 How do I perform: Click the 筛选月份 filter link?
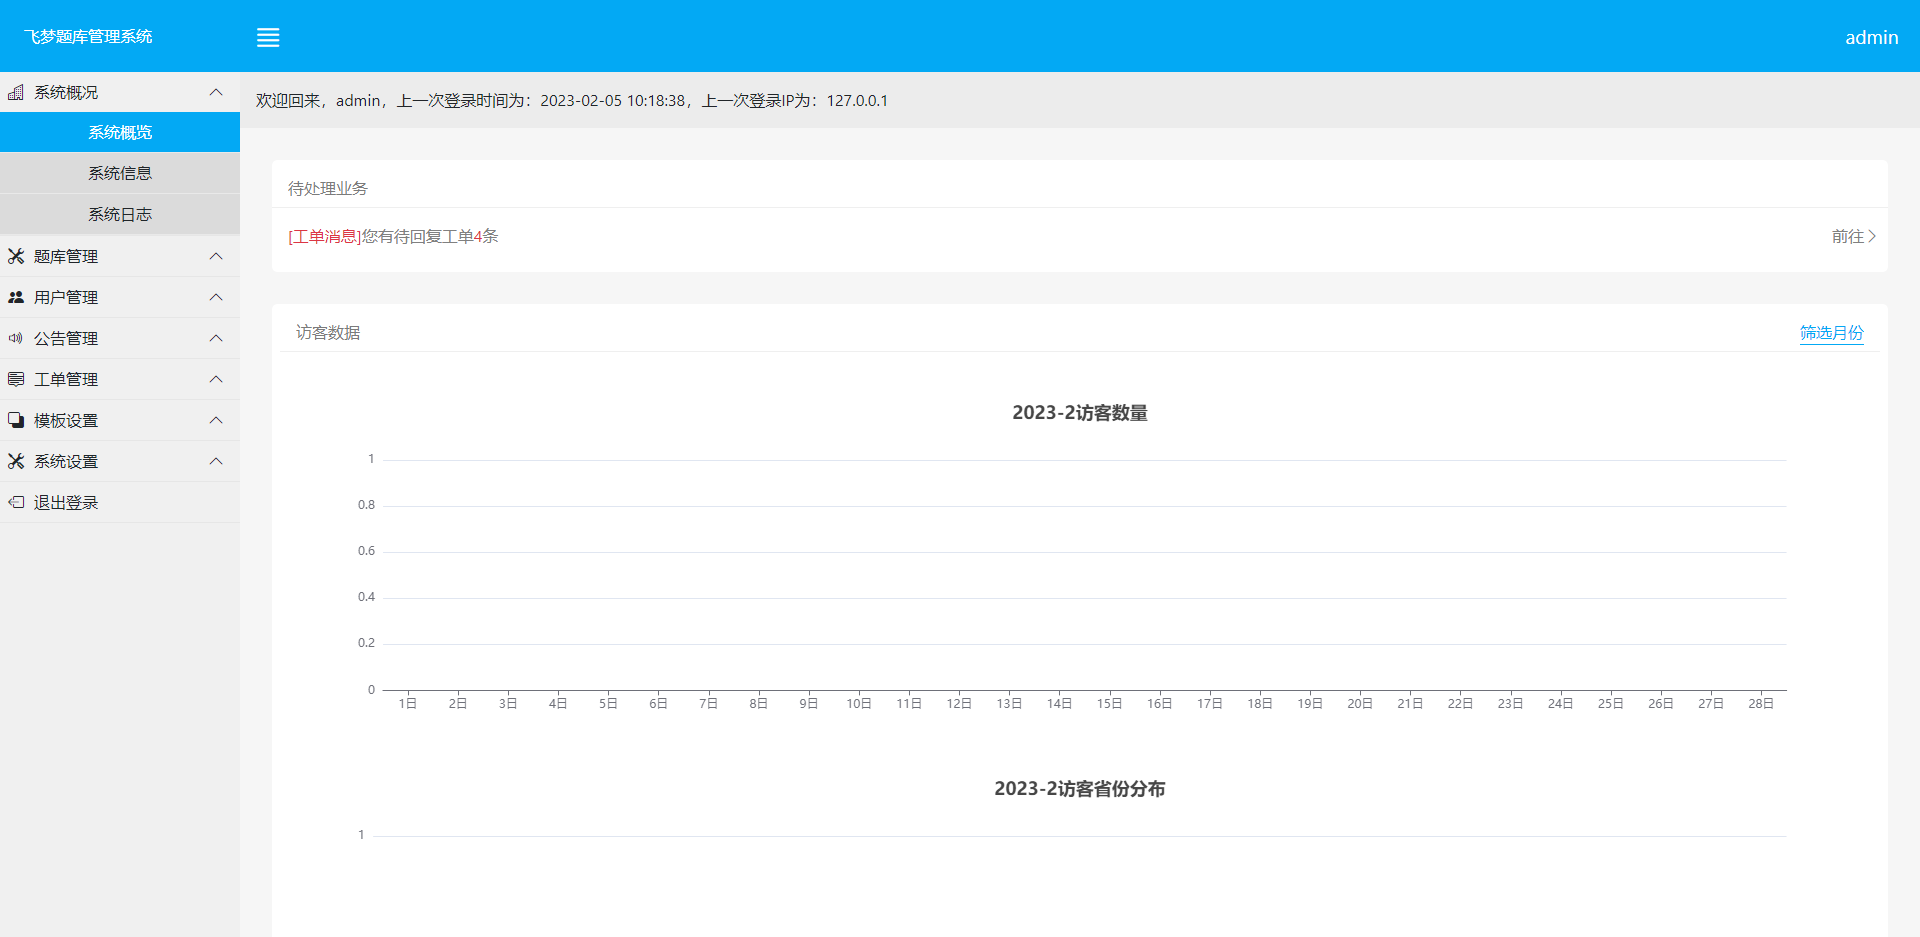1831,333
